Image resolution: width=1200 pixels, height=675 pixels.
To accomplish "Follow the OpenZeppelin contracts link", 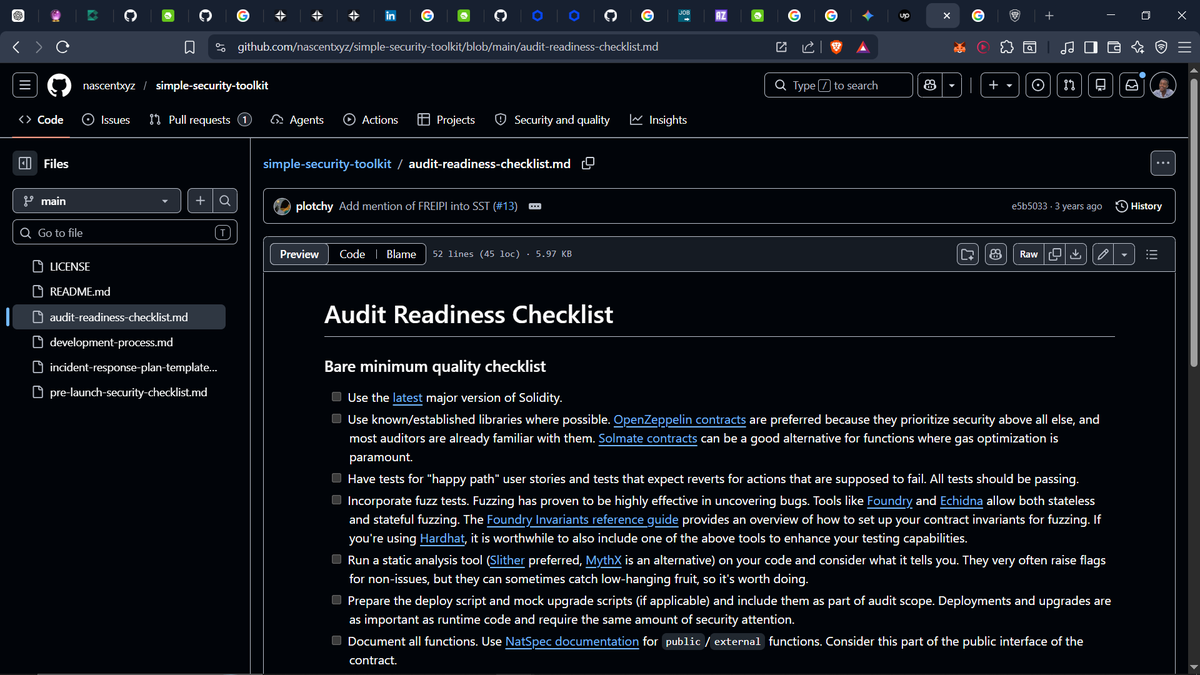I will pyautogui.click(x=679, y=419).
